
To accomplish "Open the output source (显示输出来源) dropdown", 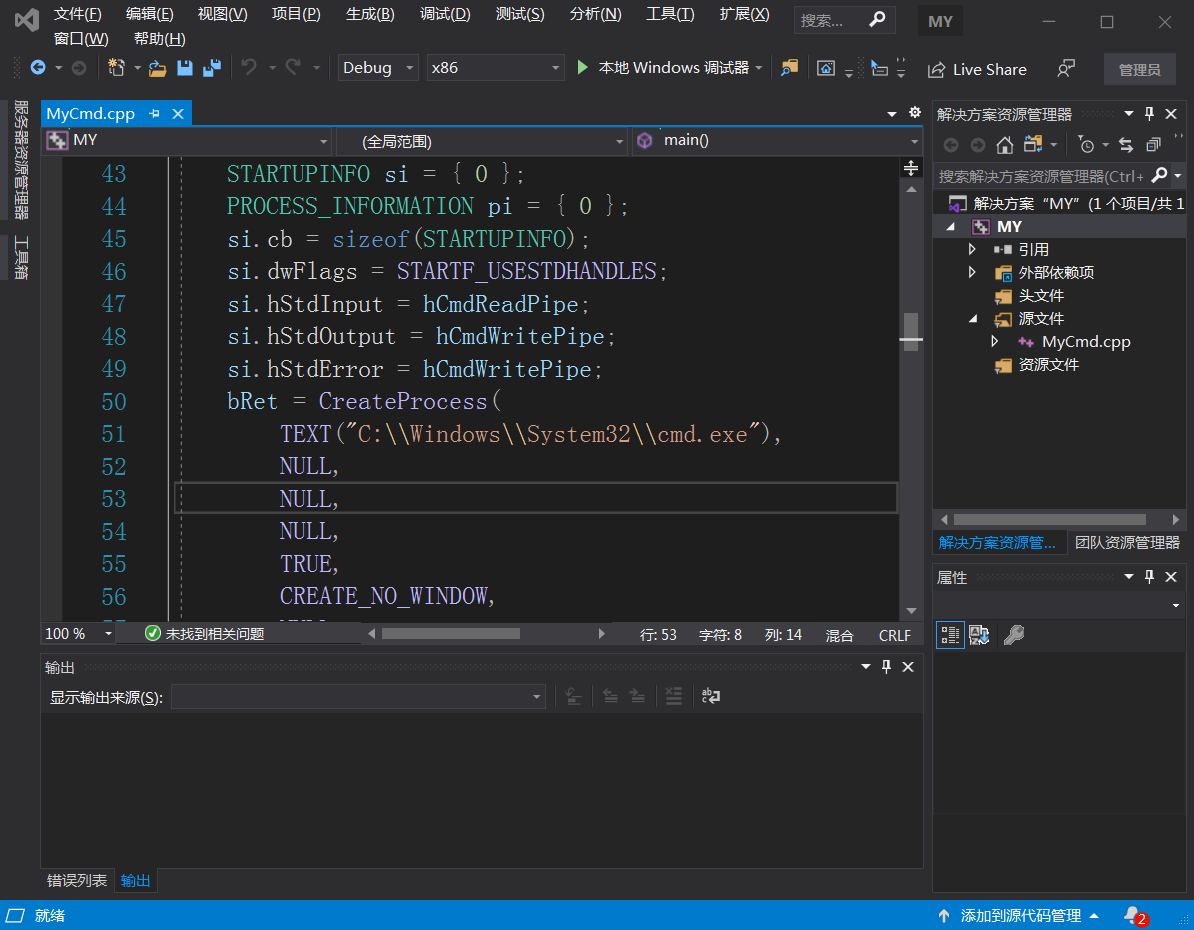I will [x=358, y=697].
